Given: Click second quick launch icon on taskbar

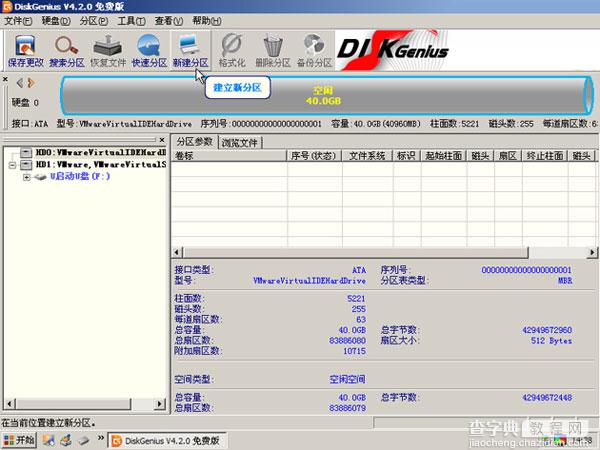Looking at the screenshot, I should pyautogui.click(x=66, y=440).
